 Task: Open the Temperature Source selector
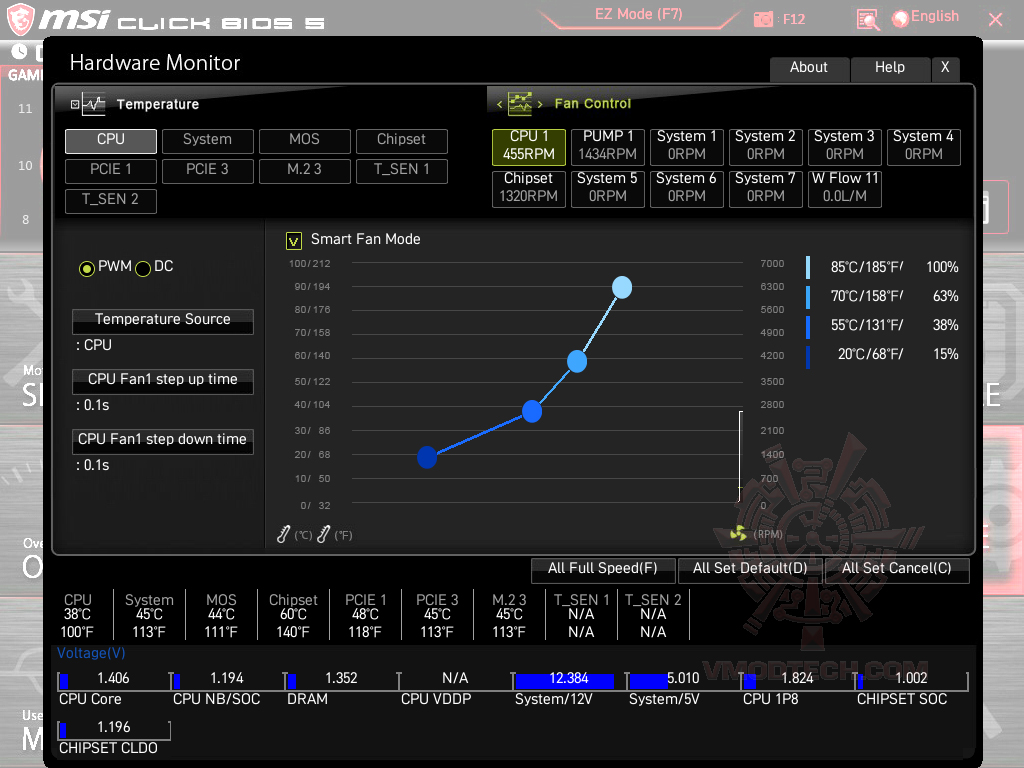coord(162,321)
